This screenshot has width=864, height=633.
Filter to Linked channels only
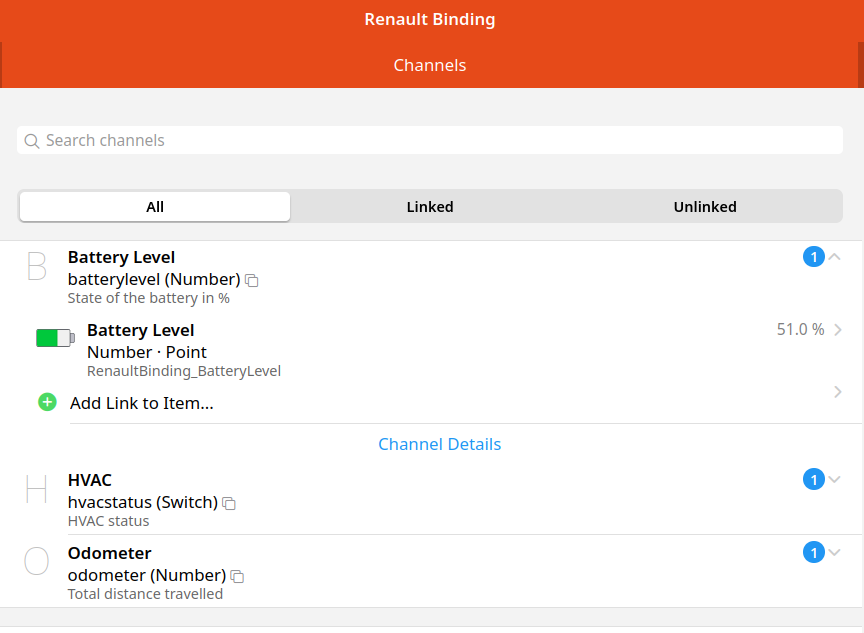430,207
